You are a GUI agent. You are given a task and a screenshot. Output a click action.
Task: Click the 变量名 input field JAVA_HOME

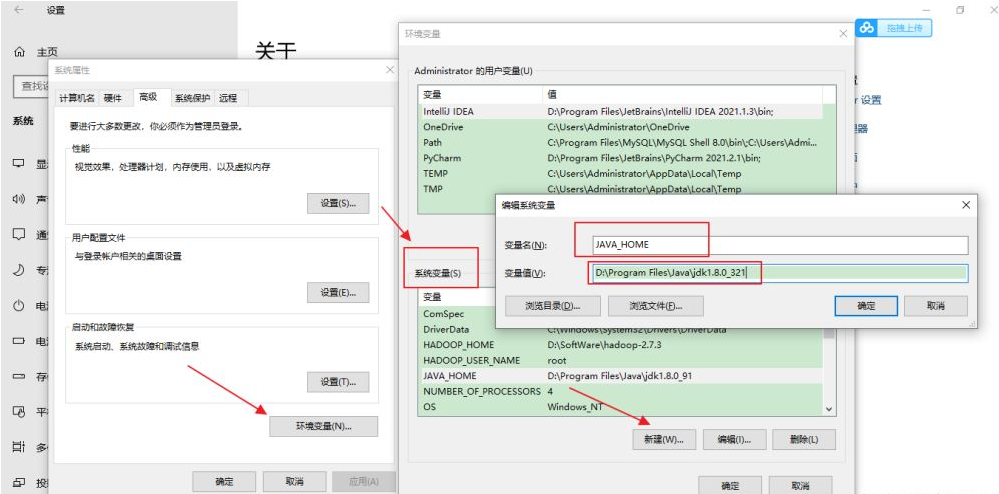780,245
